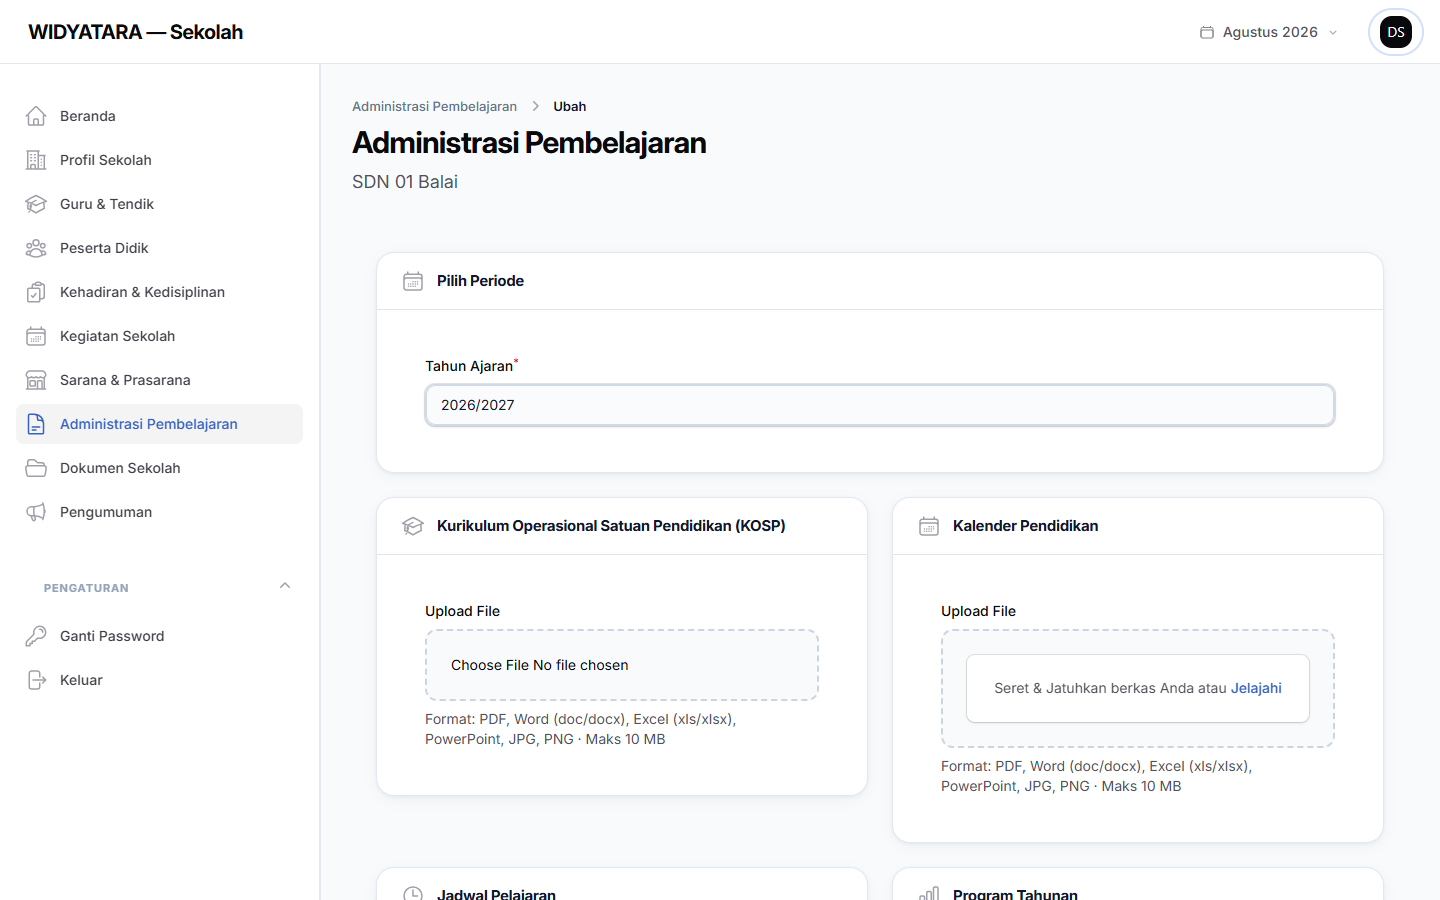Click the Pilih Periode calendar icon
The height and width of the screenshot is (900, 1440).
413,281
